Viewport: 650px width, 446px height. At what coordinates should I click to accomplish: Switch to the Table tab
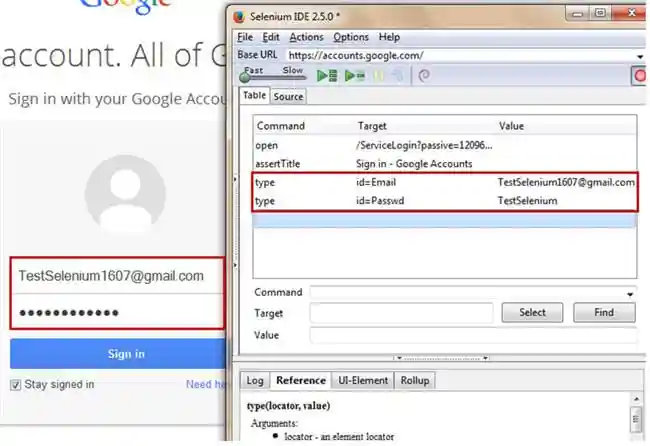pos(254,96)
